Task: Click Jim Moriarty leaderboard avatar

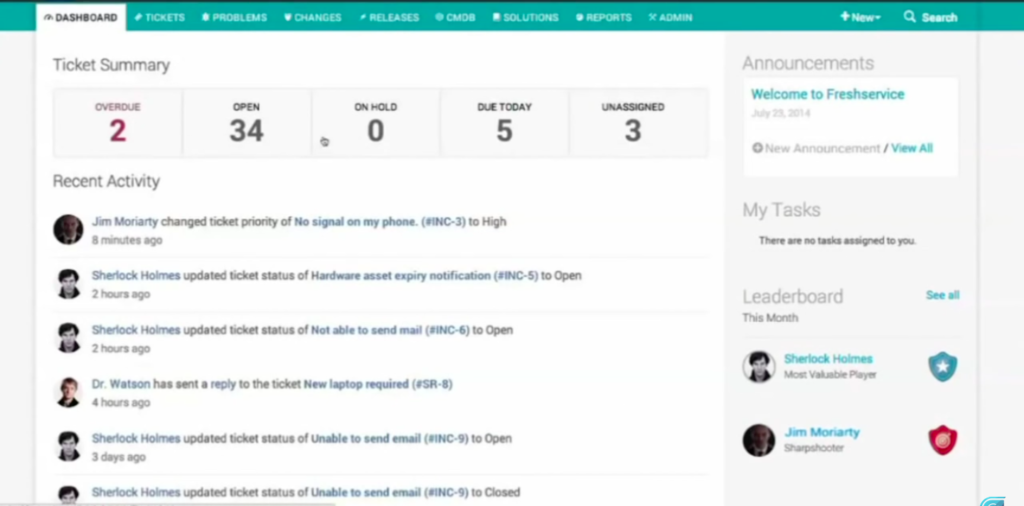Action: coord(759,440)
